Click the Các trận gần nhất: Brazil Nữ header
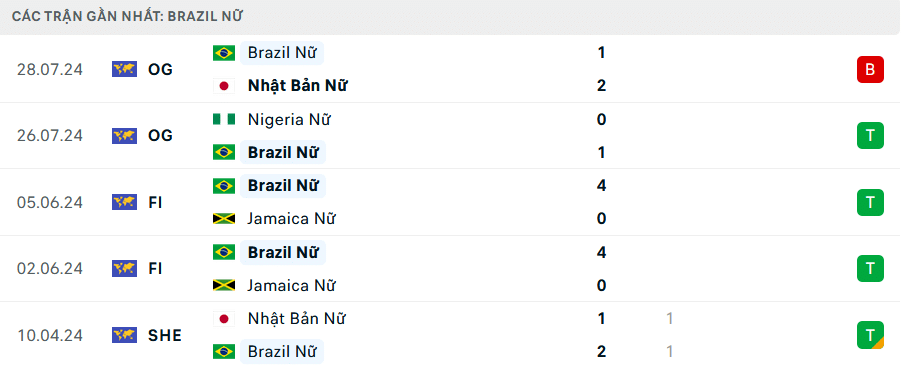This screenshot has width=903, height=377. tap(127, 17)
